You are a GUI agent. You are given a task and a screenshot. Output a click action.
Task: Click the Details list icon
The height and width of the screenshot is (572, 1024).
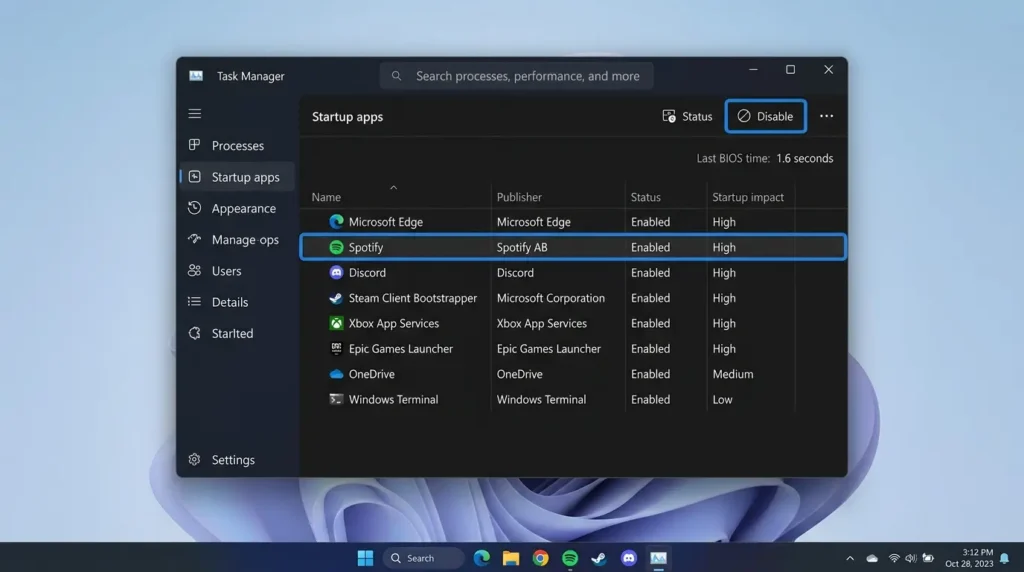point(195,302)
